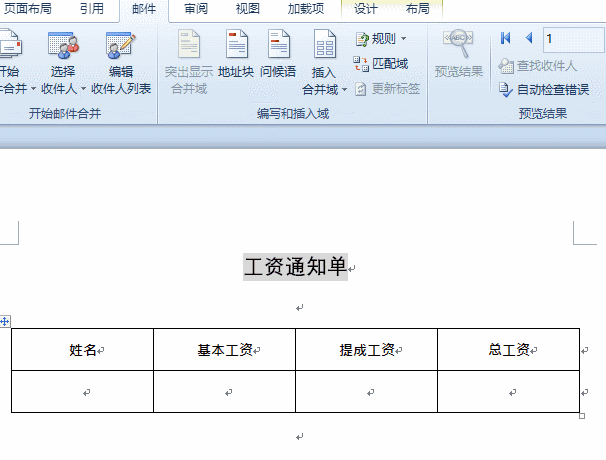606x460 pixels.
Task: Expand the 插入合并域 dropdown
Action: pyautogui.click(x=324, y=89)
